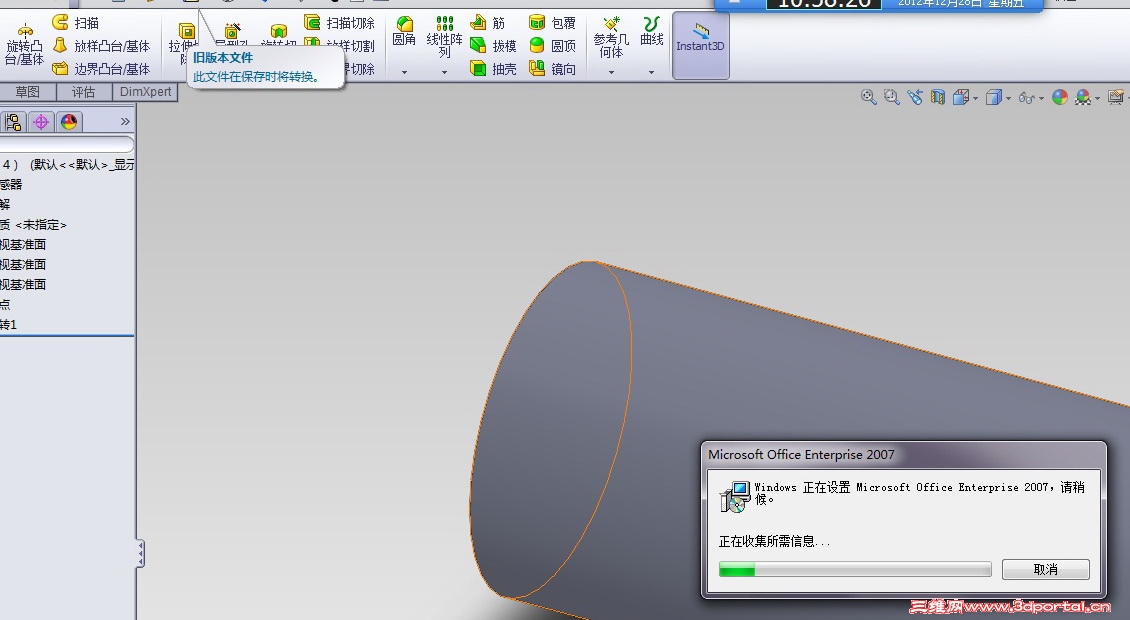Screen dimensions: 1130x620
Task: Choose the 筋 rib tool
Action: tap(488, 23)
